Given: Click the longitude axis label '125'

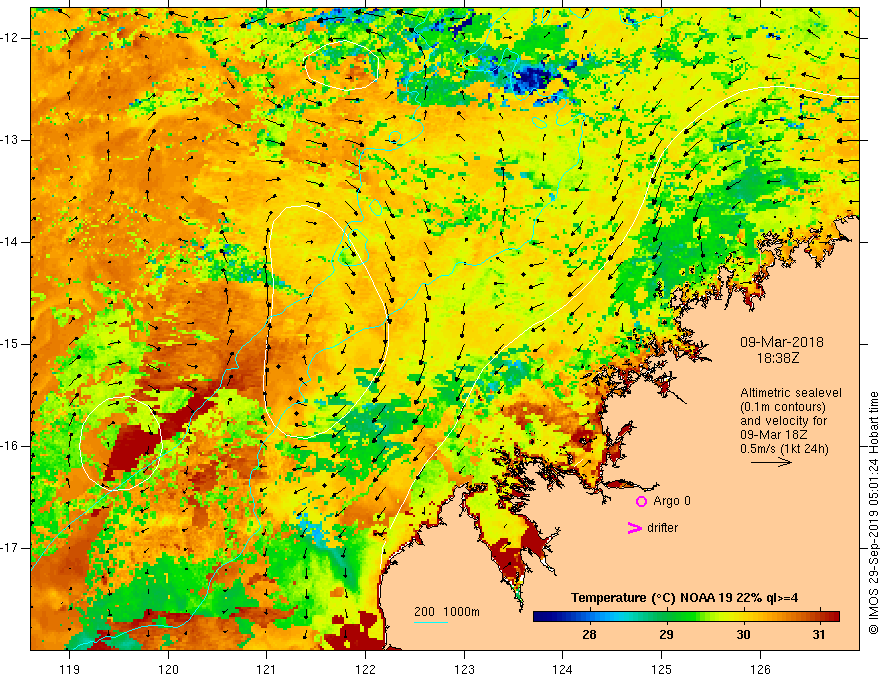Looking at the screenshot, I should (x=662, y=669).
